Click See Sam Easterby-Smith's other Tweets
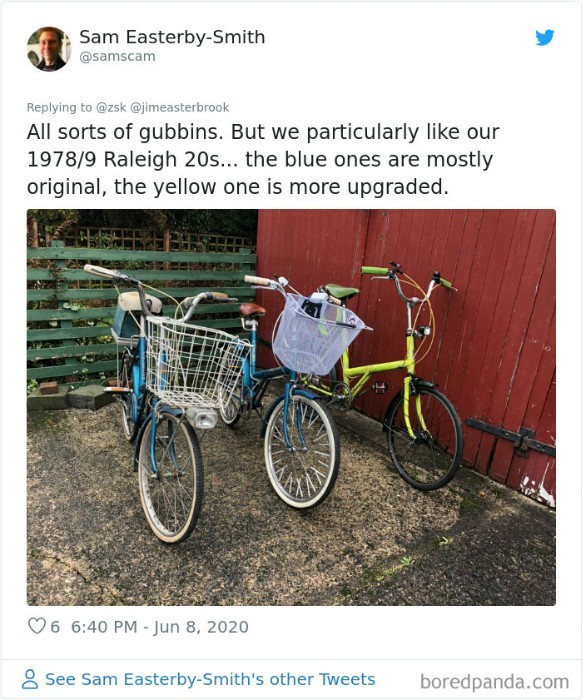The height and width of the screenshot is (700, 583). tap(210, 679)
